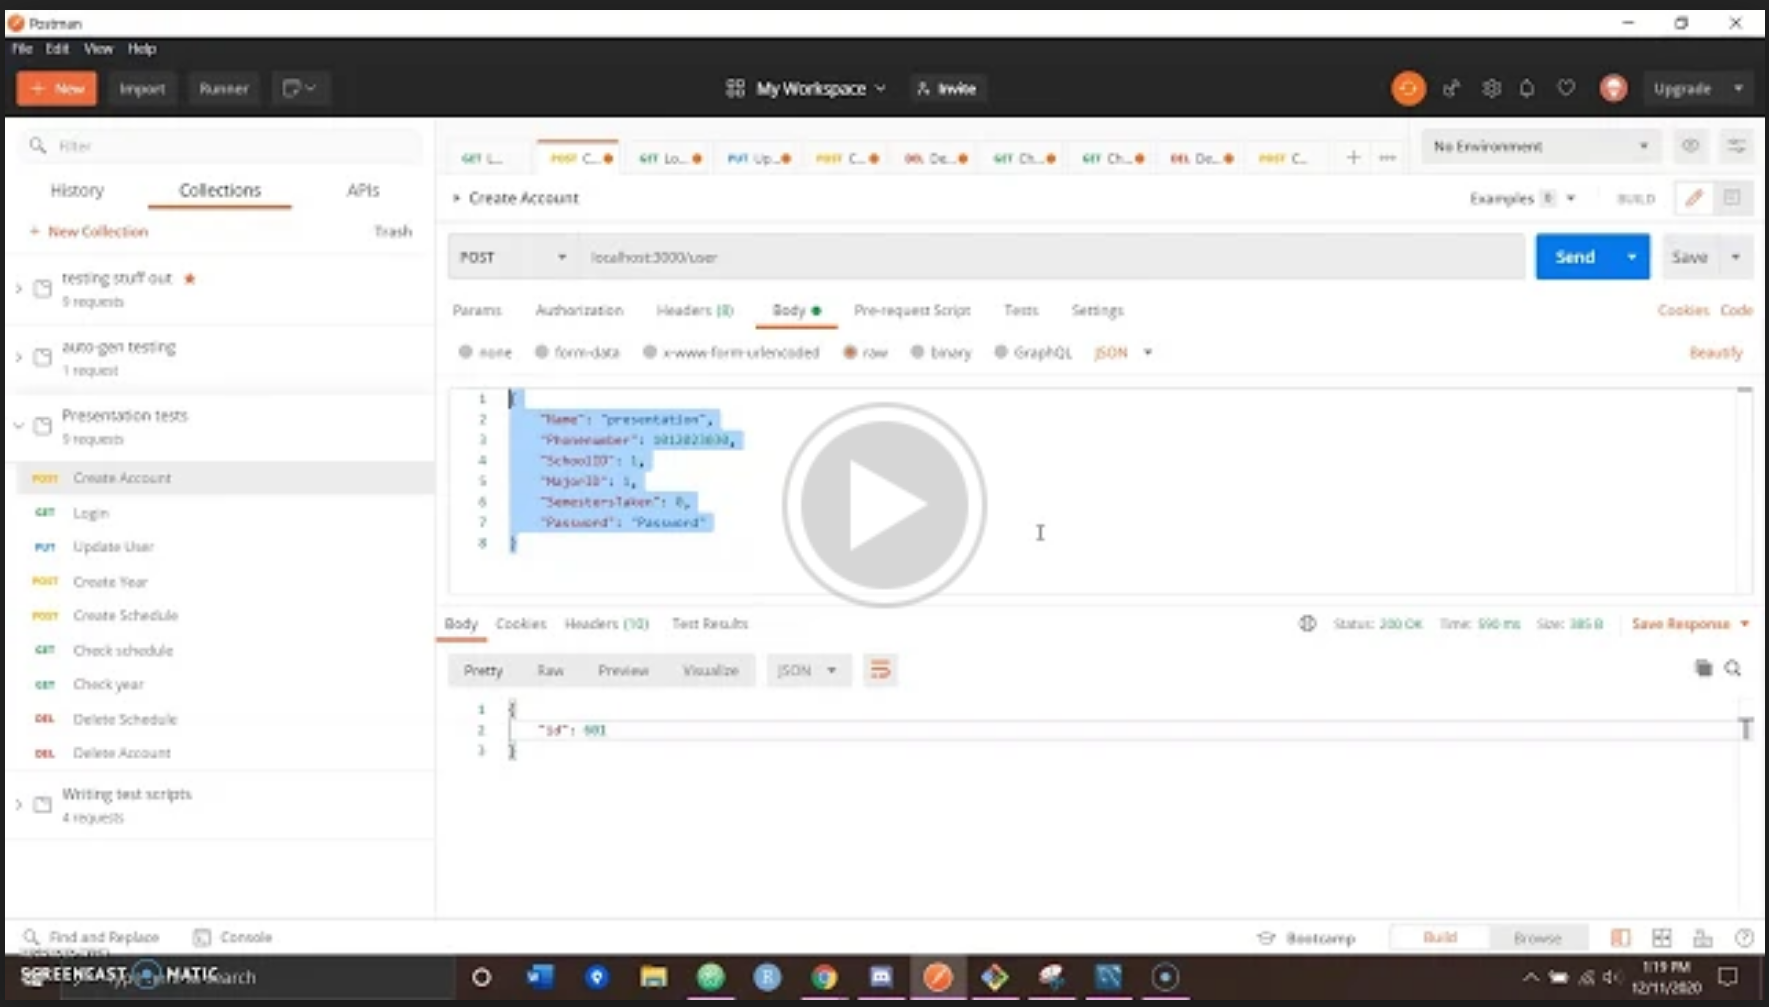Switch to two-pane layout icon in footer
This screenshot has width=1769, height=1007.
click(x=1662, y=937)
